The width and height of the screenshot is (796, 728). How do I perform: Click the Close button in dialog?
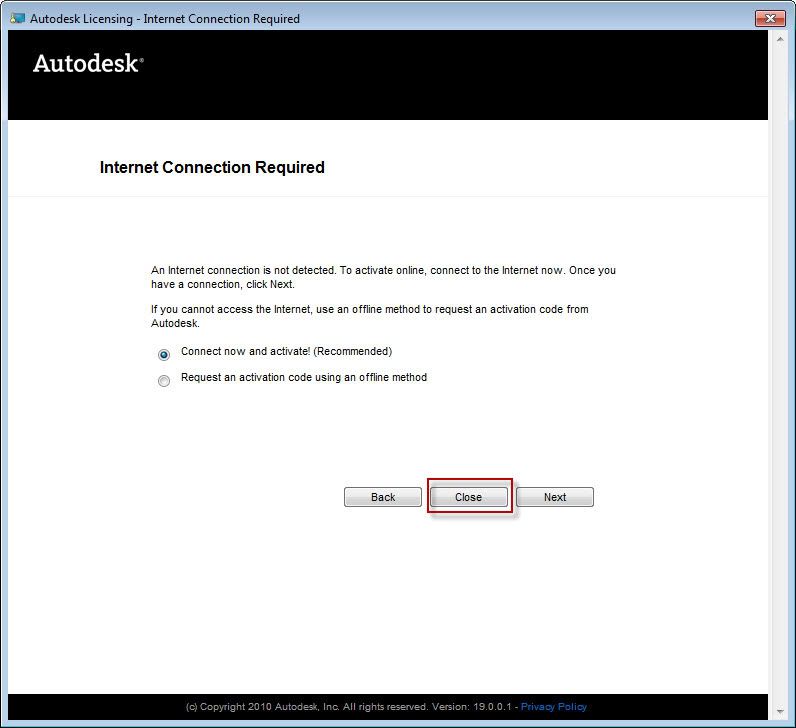pyautogui.click(x=469, y=497)
